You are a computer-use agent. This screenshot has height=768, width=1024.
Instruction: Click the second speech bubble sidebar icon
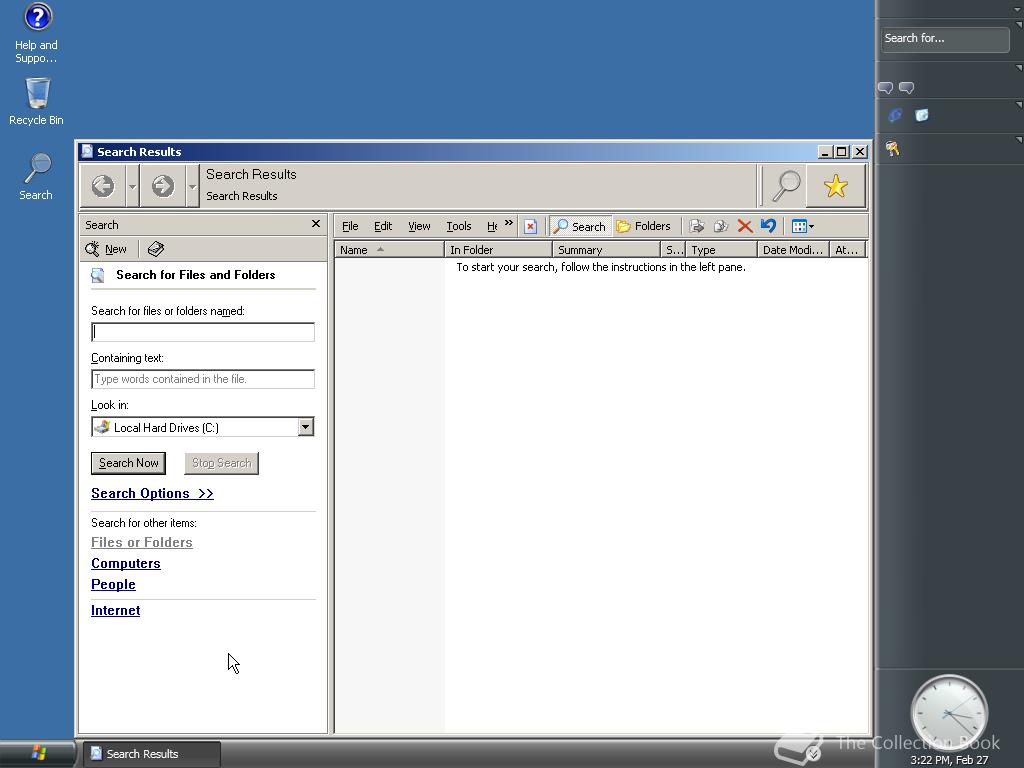[906, 88]
